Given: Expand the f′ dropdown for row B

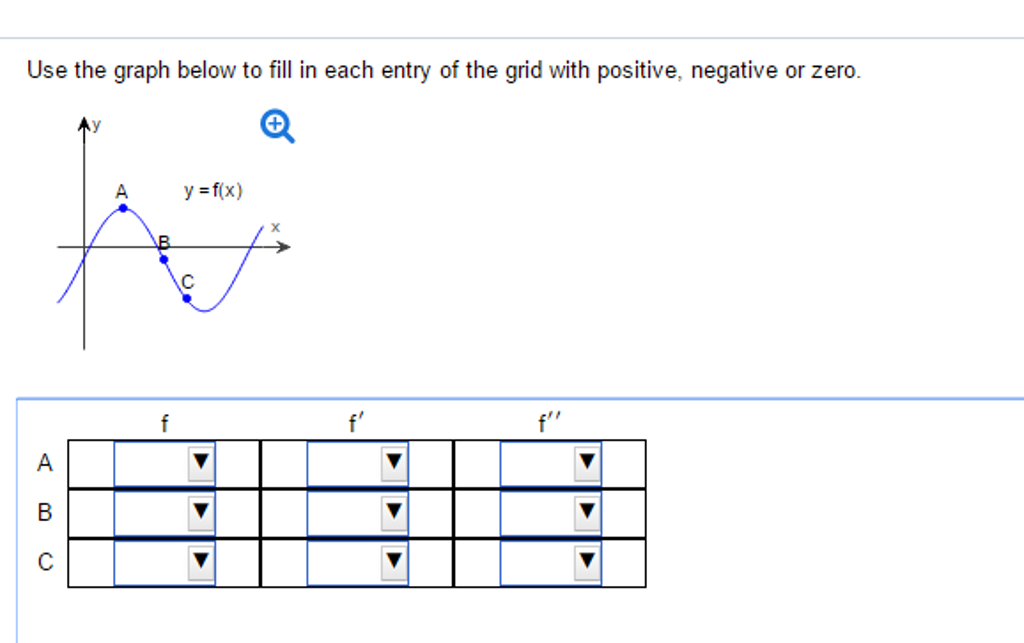Looking at the screenshot, I should click(358, 513).
